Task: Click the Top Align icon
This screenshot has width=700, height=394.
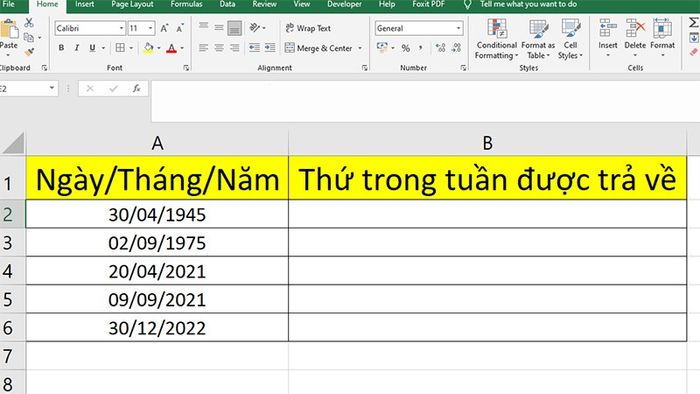Action: 204,26
